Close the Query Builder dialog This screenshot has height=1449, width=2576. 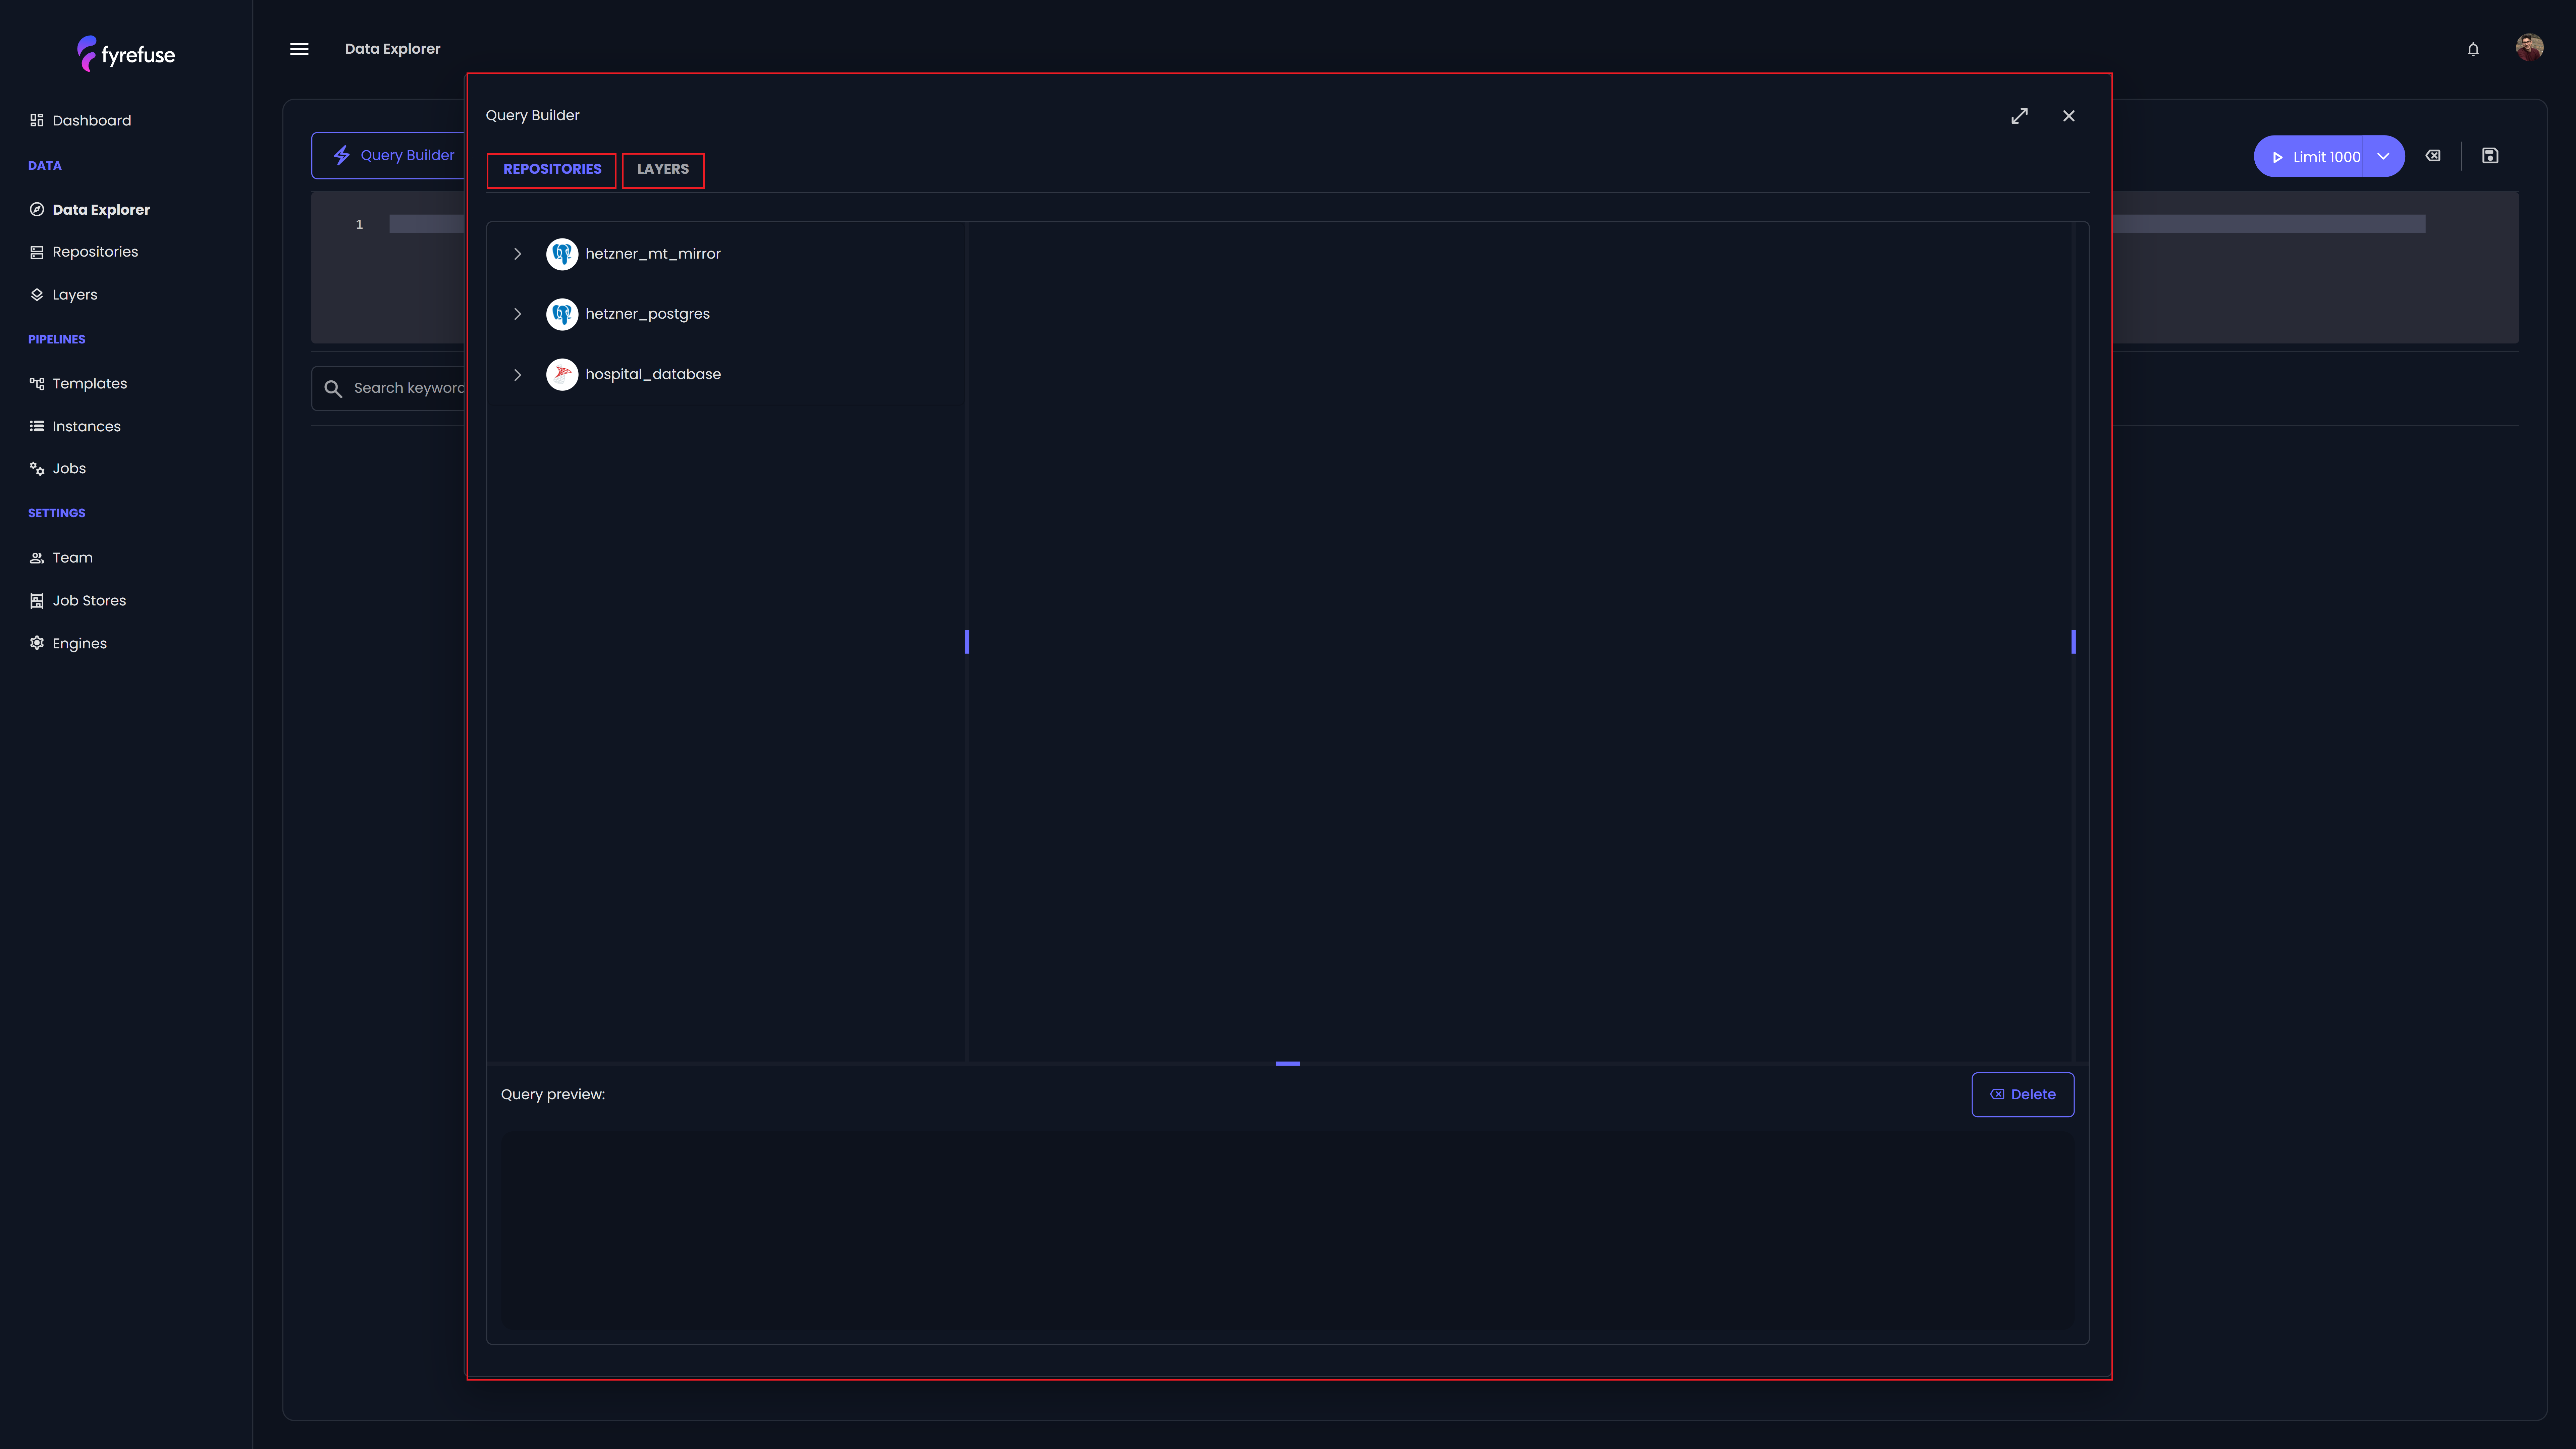click(x=2069, y=116)
